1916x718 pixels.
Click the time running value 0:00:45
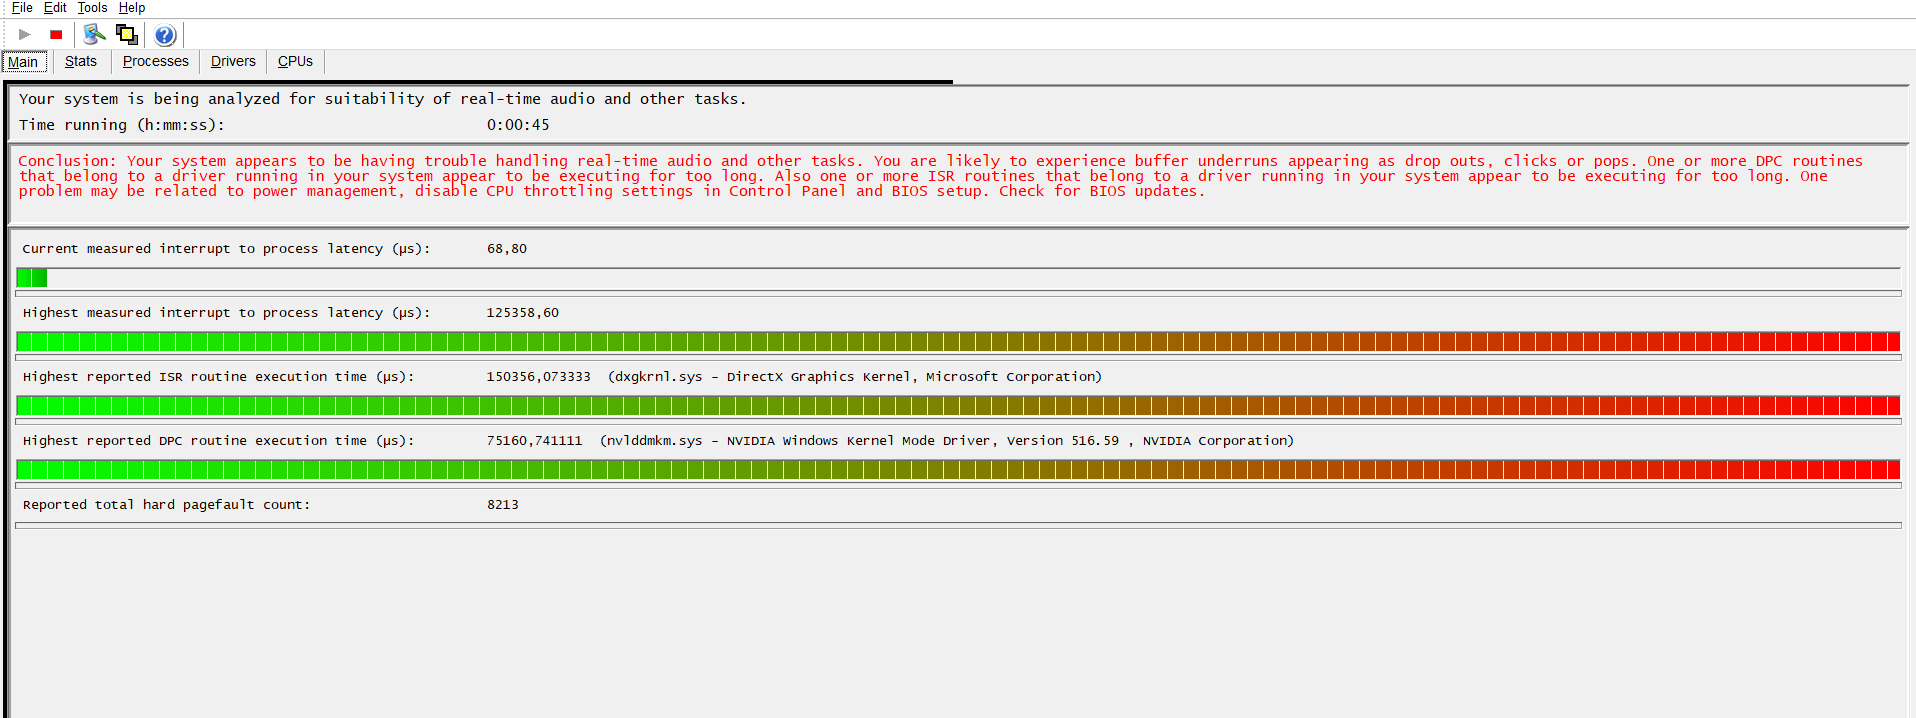coord(518,125)
